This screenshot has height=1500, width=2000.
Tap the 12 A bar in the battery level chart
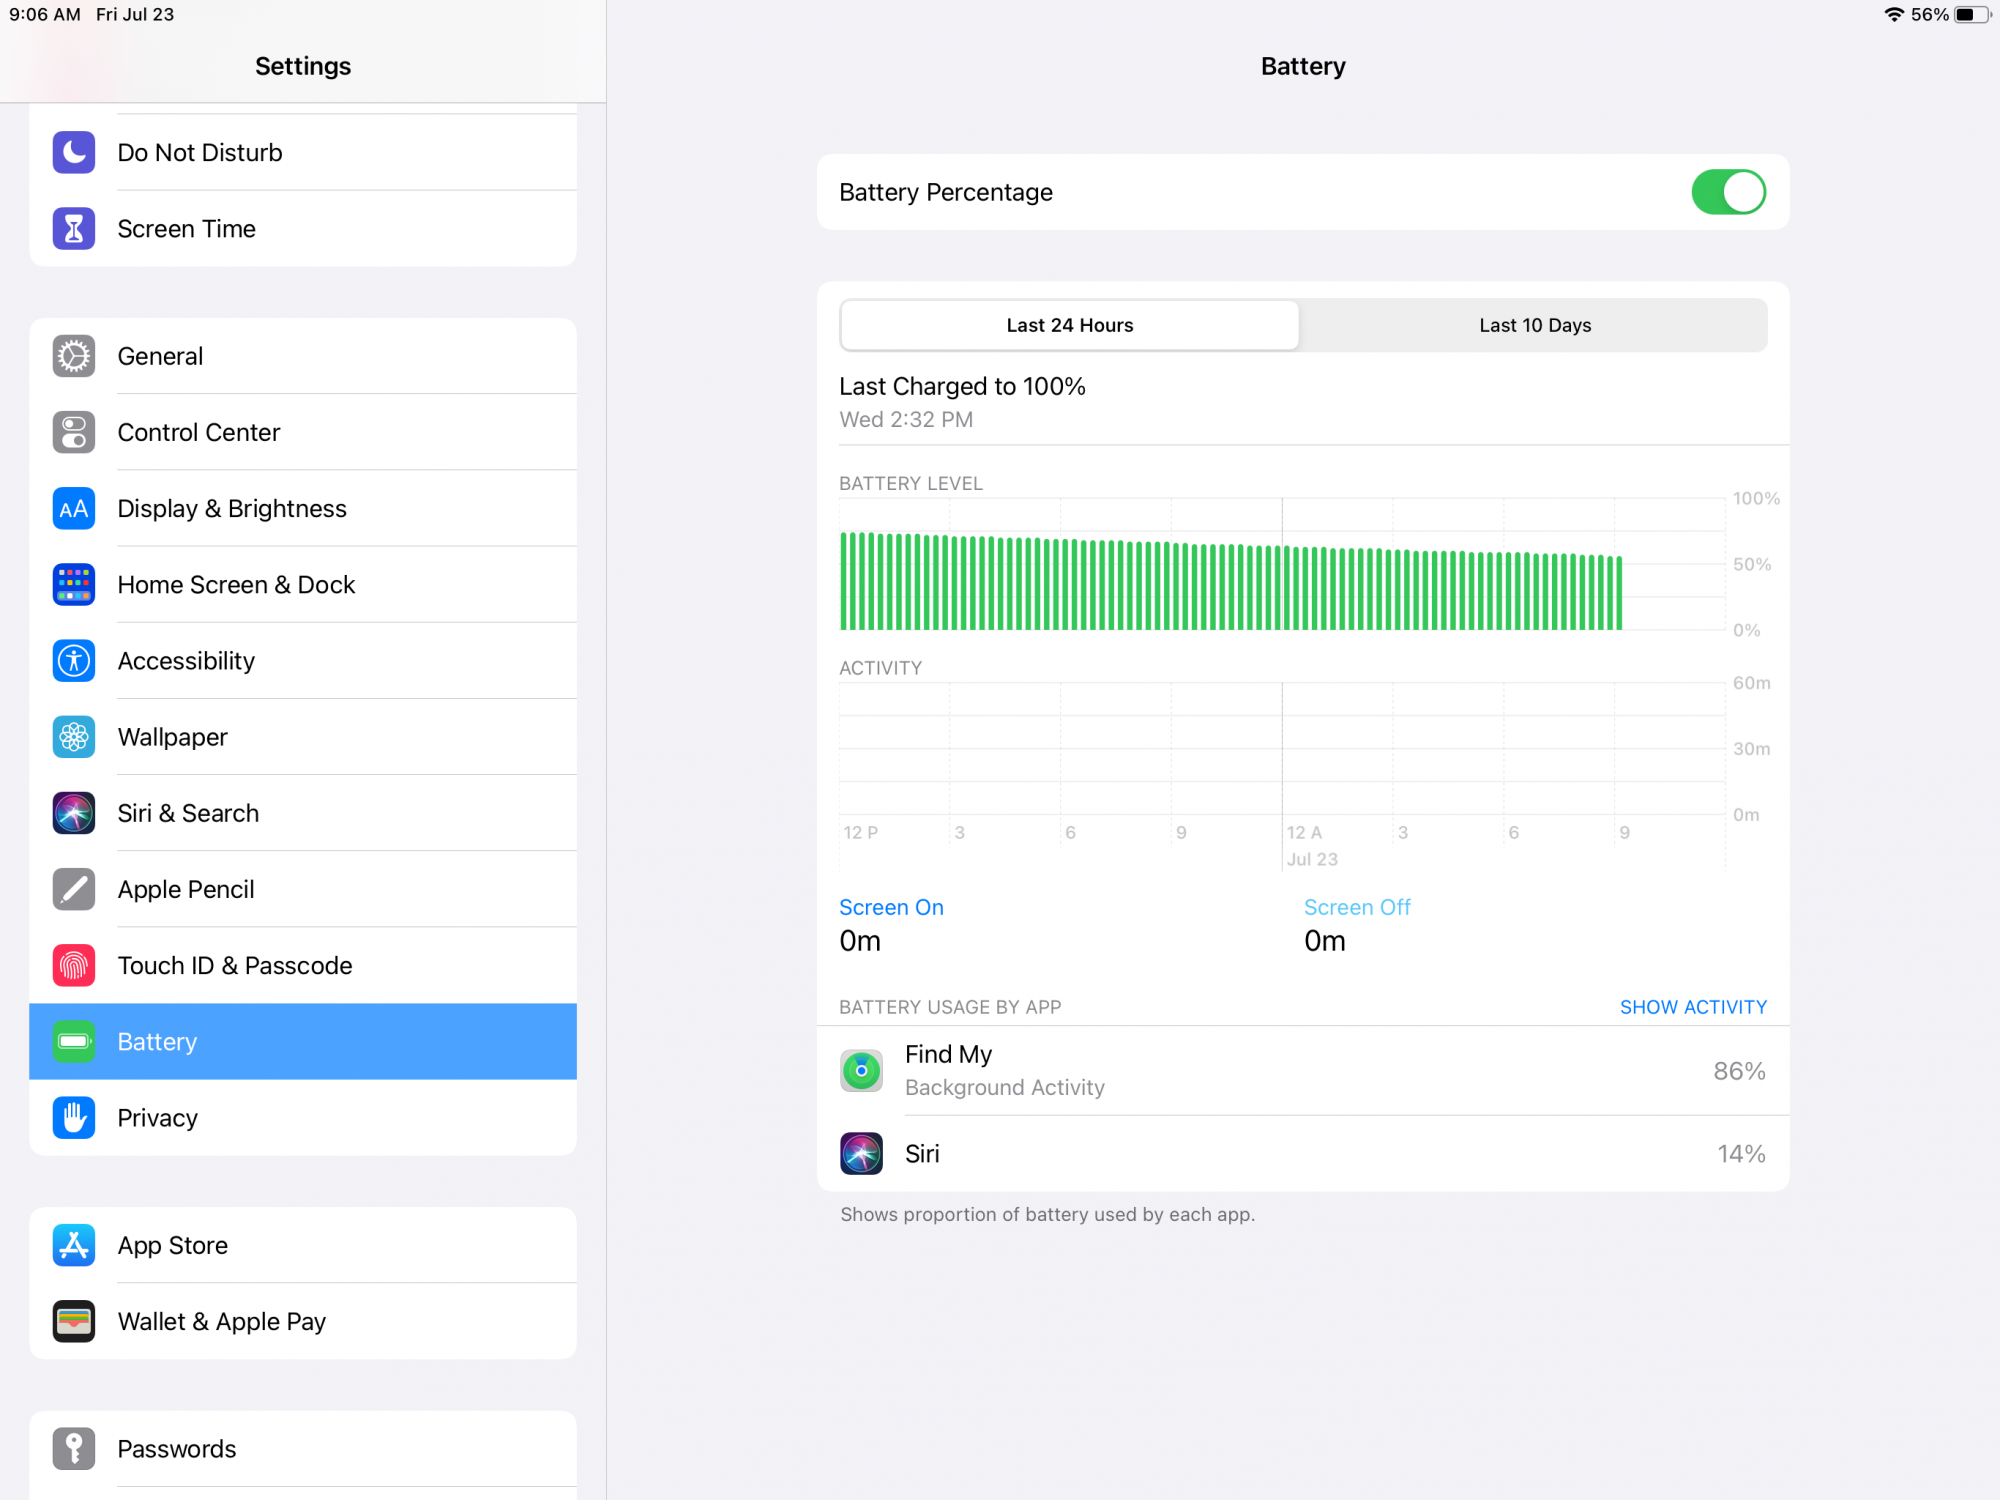(x=1288, y=587)
